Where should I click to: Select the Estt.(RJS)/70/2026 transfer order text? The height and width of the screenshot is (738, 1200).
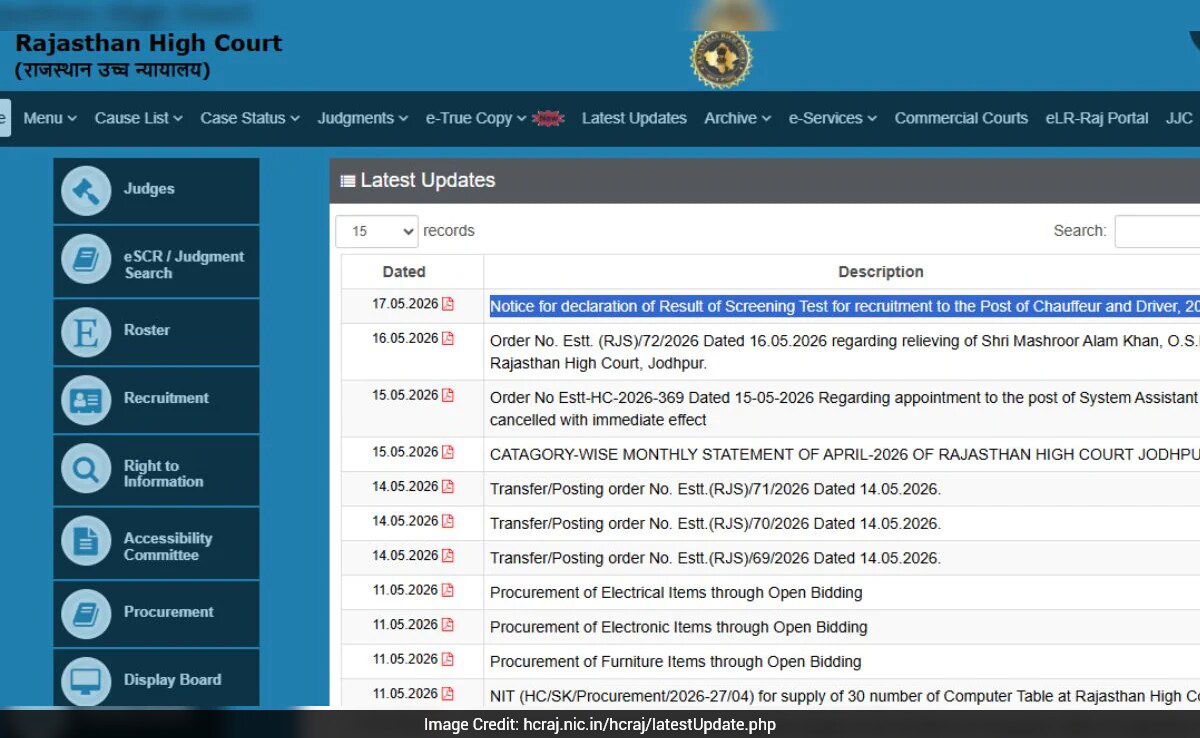click(715, 524)
